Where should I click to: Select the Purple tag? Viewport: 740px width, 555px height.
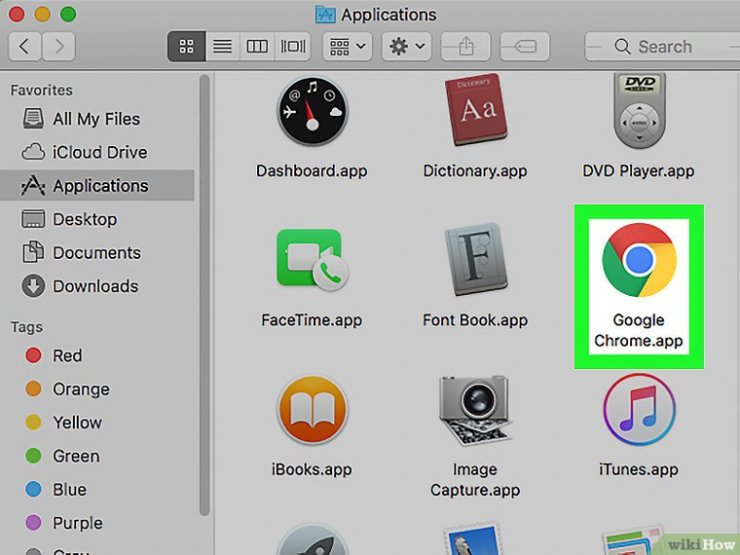pyautogui.click(x=97, y=523)
